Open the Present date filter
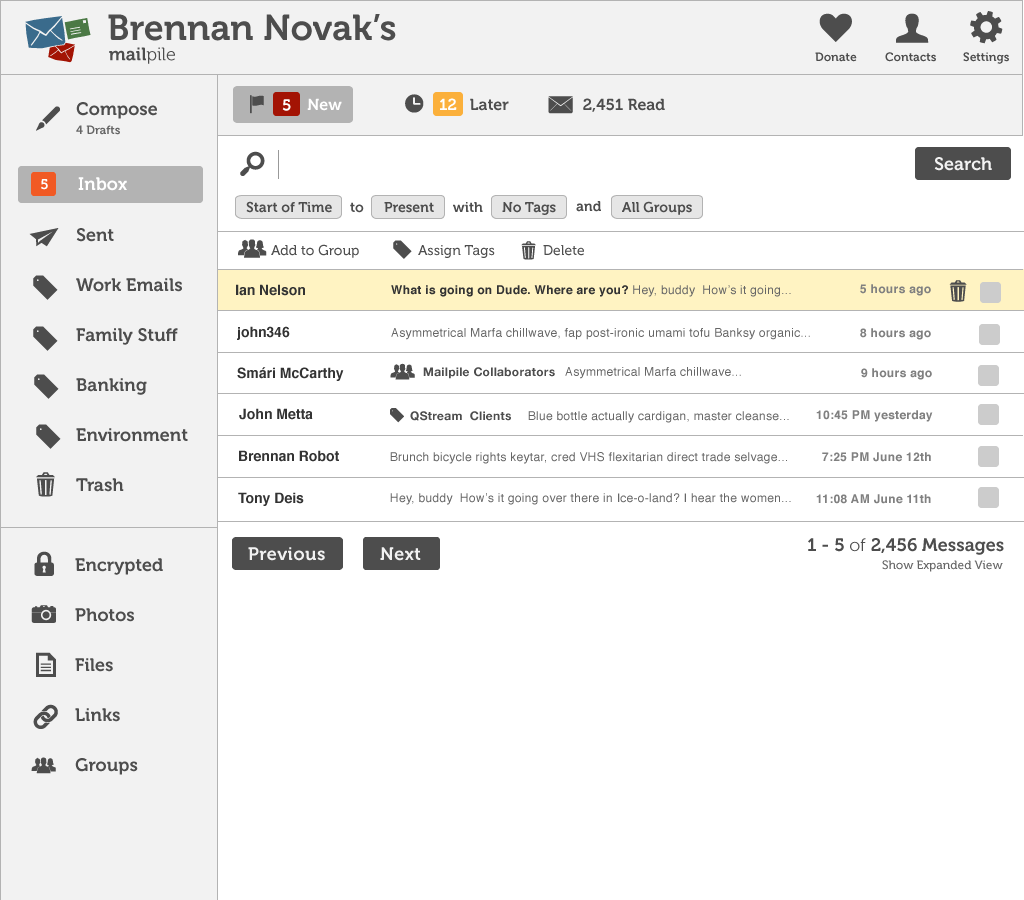The image size is (1024, 900). point(408,207)
